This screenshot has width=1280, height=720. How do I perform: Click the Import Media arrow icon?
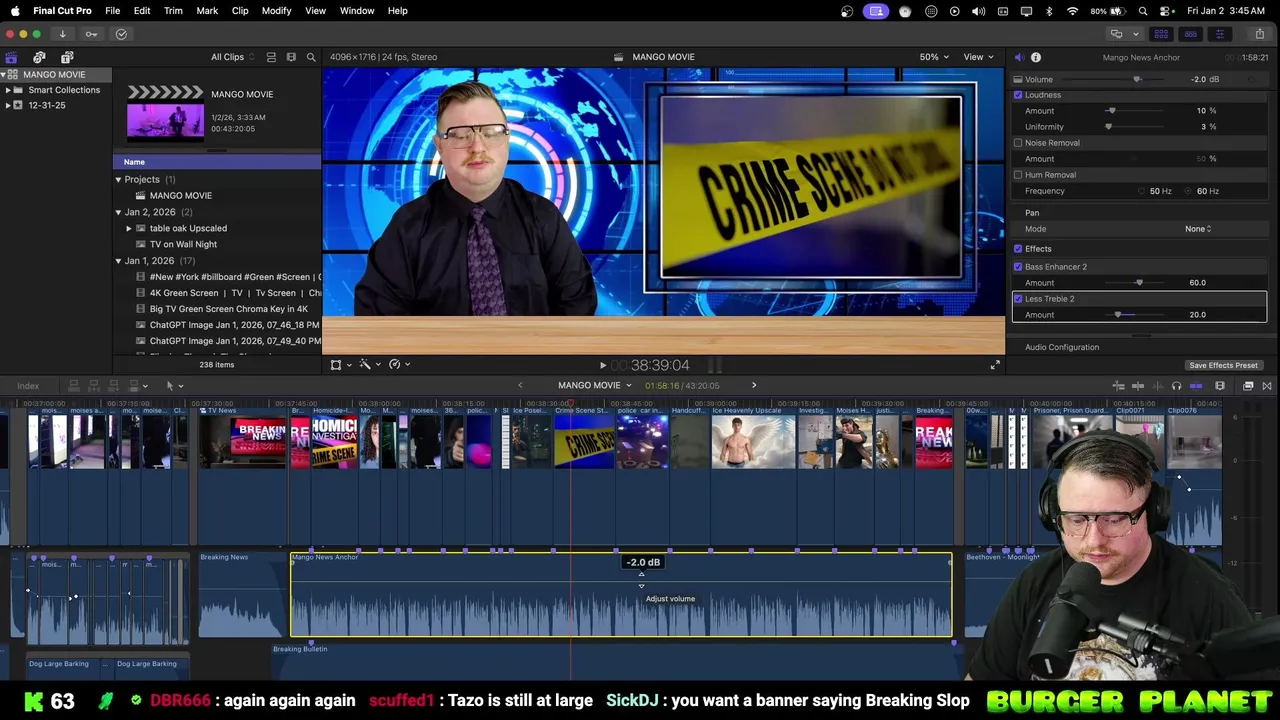pos(62,34)
